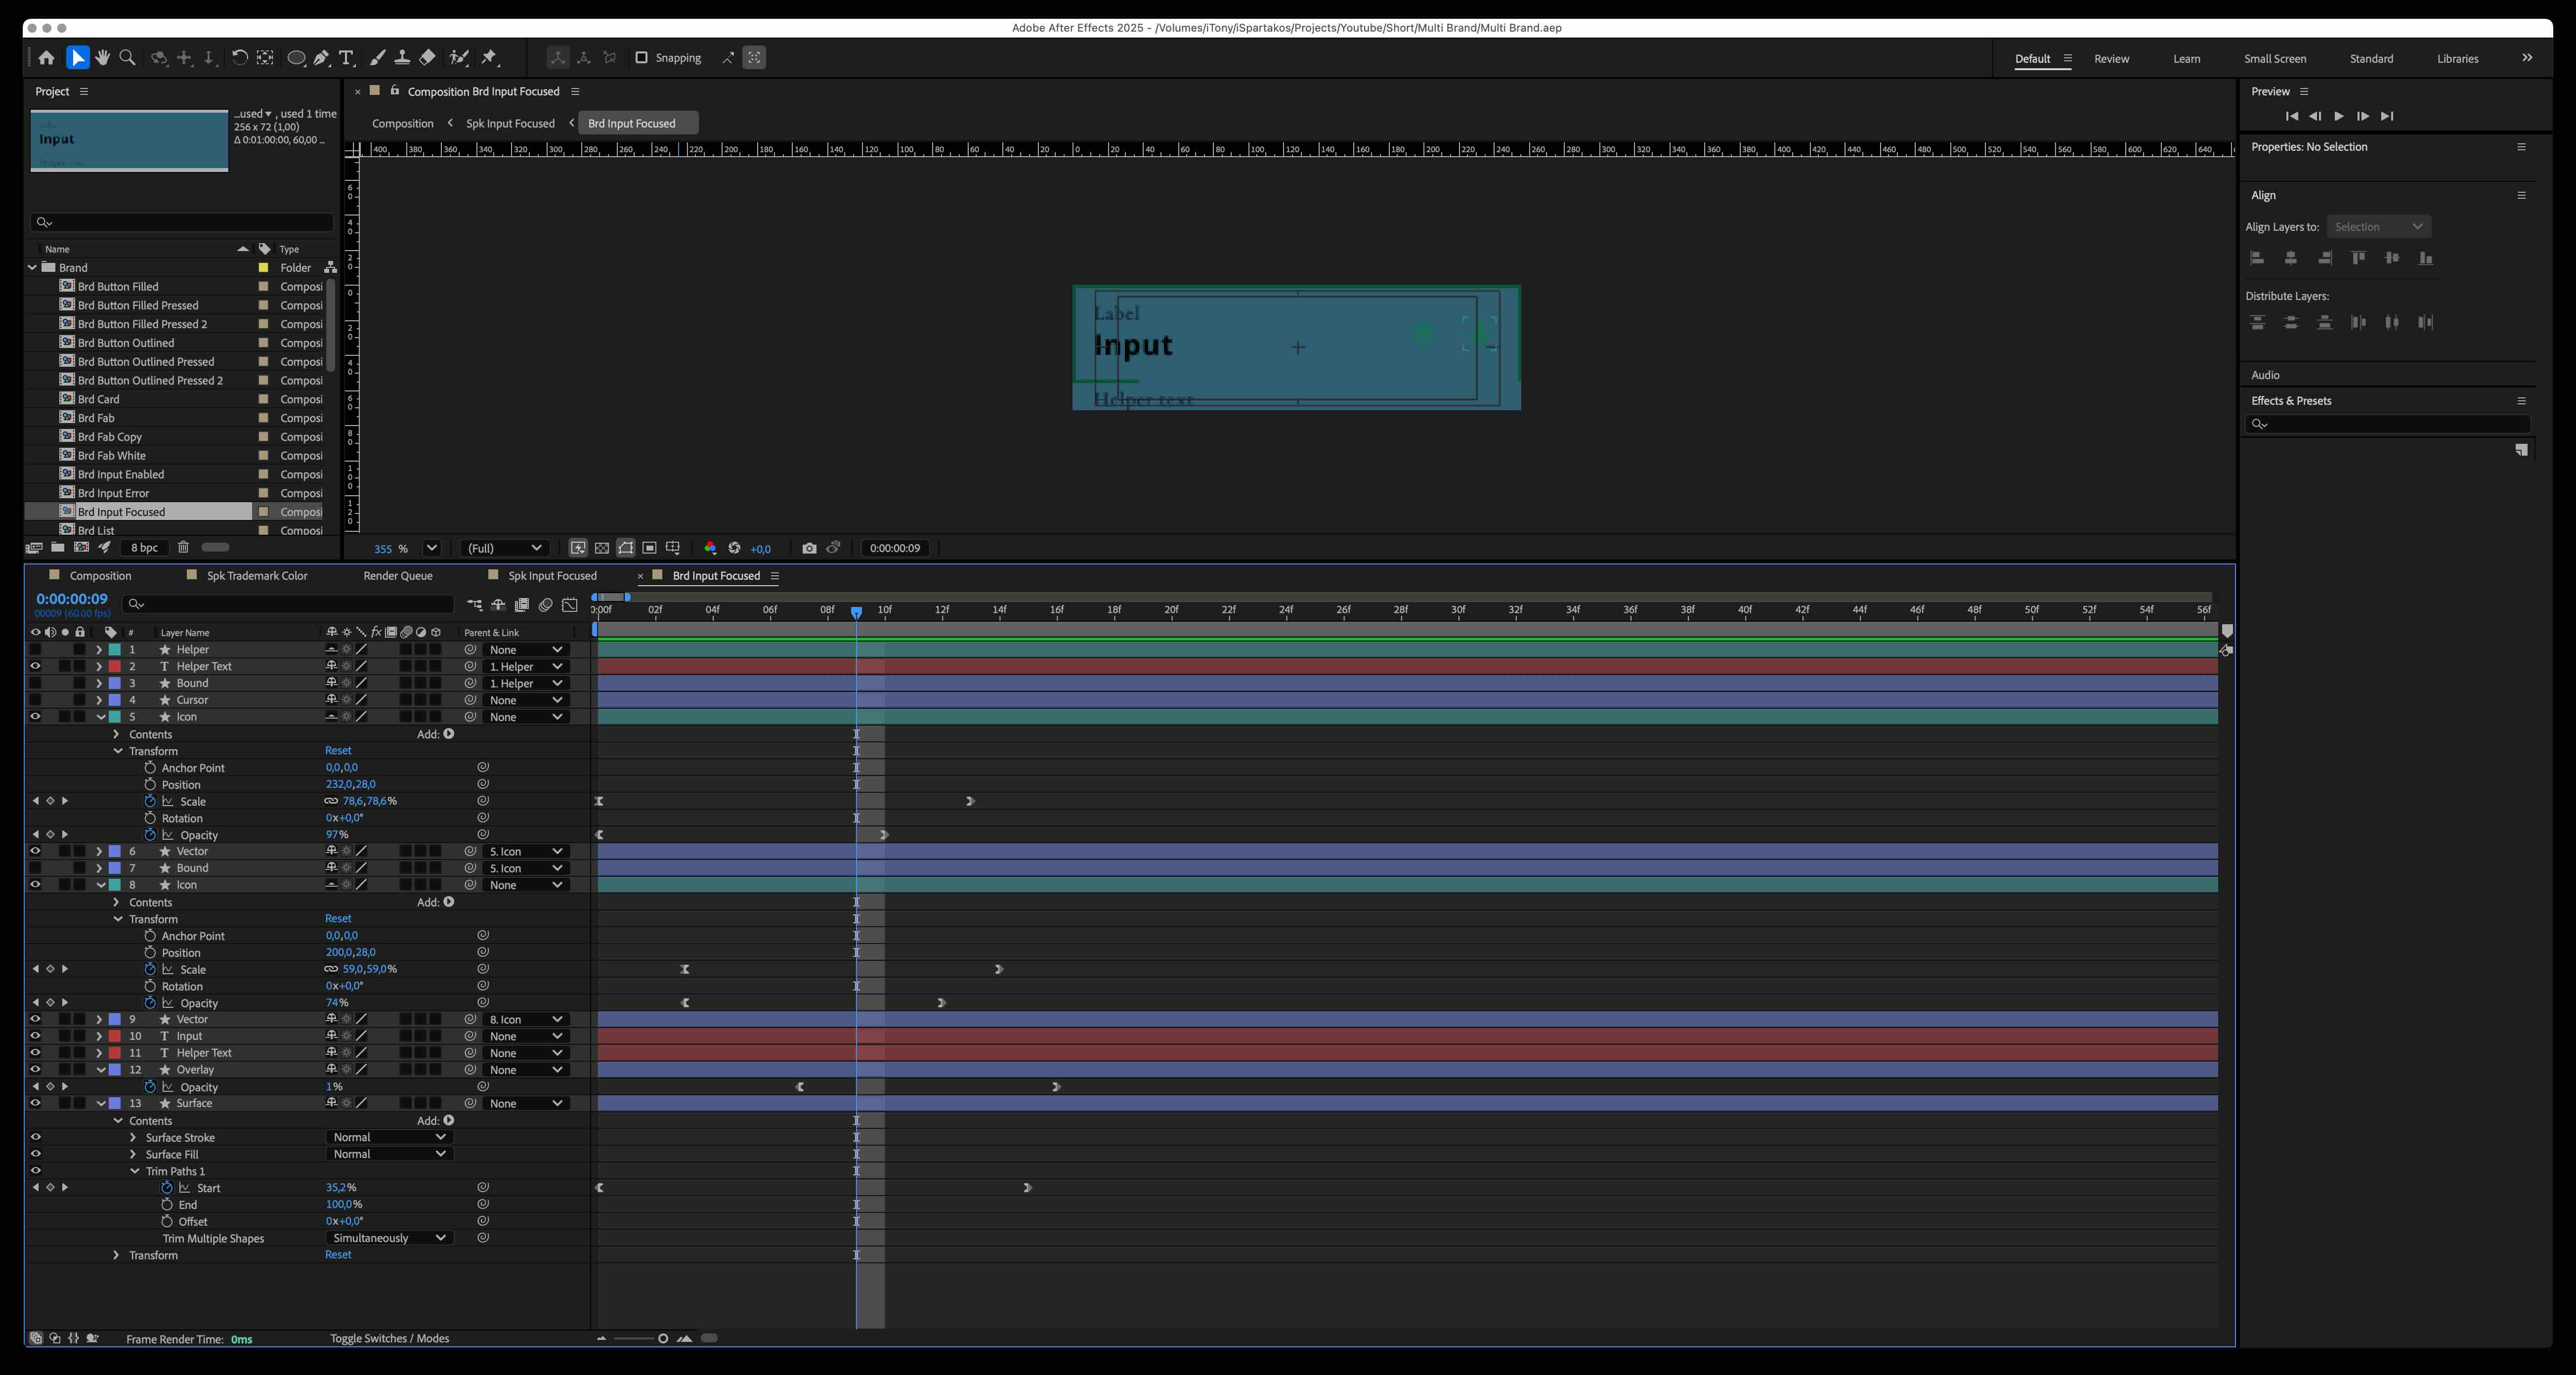Play the preview
This screenshot has width=2576, height=1375.
point(2338,116)
